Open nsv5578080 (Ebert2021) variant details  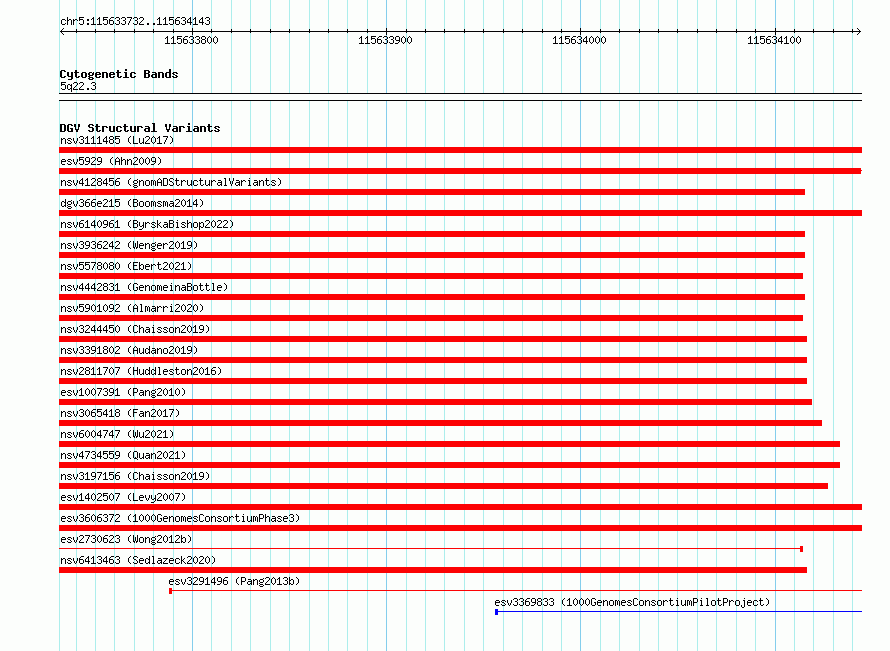coord(126,266)
